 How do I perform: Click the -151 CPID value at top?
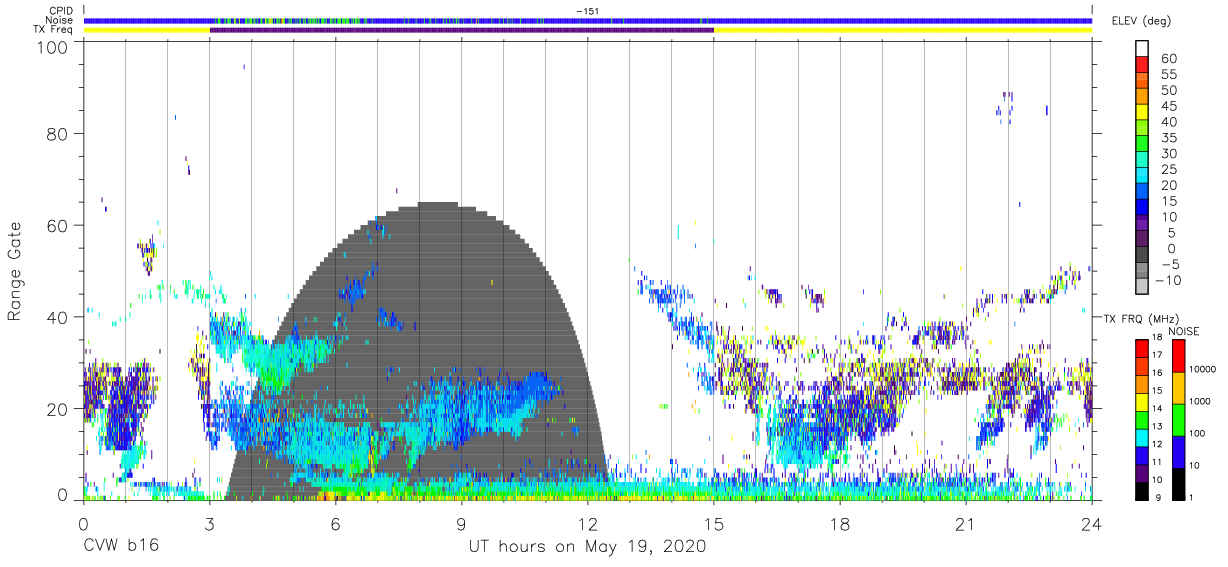click(587, 11)
